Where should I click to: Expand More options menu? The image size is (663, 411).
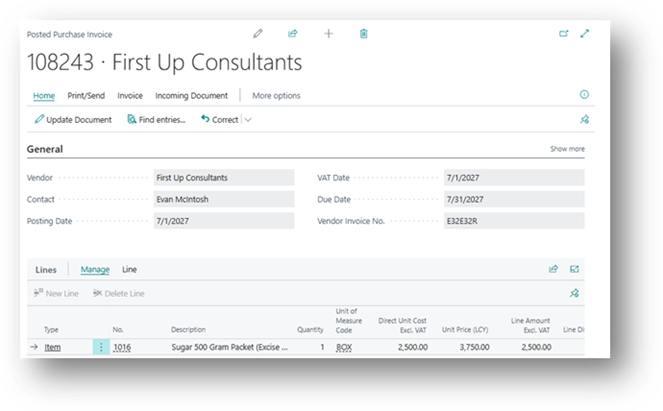(276, 96)
